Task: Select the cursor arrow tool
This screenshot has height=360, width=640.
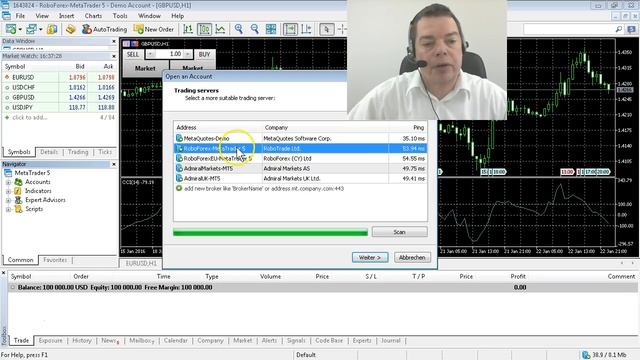Action: tap(326, 29)
